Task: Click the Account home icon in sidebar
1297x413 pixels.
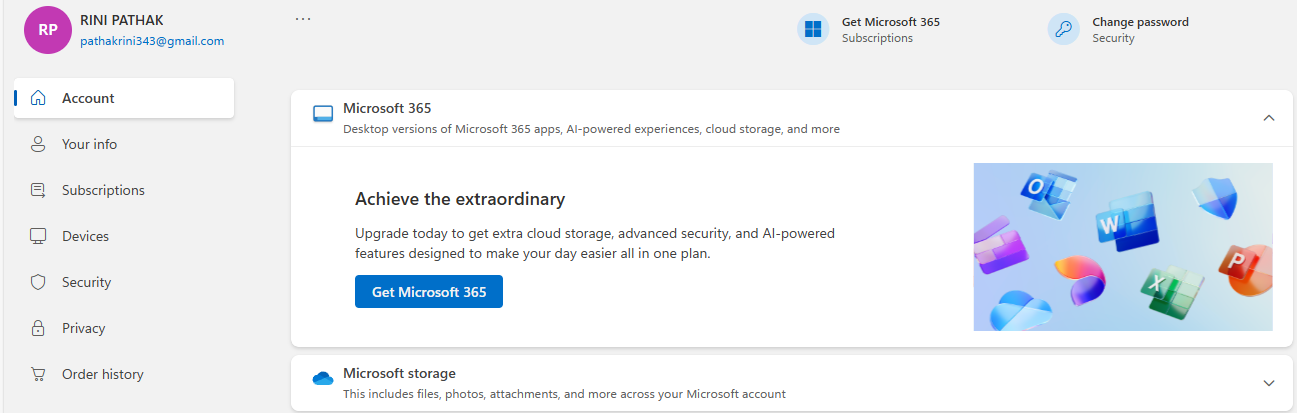Action: pyautogui.click(x=39, y=98)
